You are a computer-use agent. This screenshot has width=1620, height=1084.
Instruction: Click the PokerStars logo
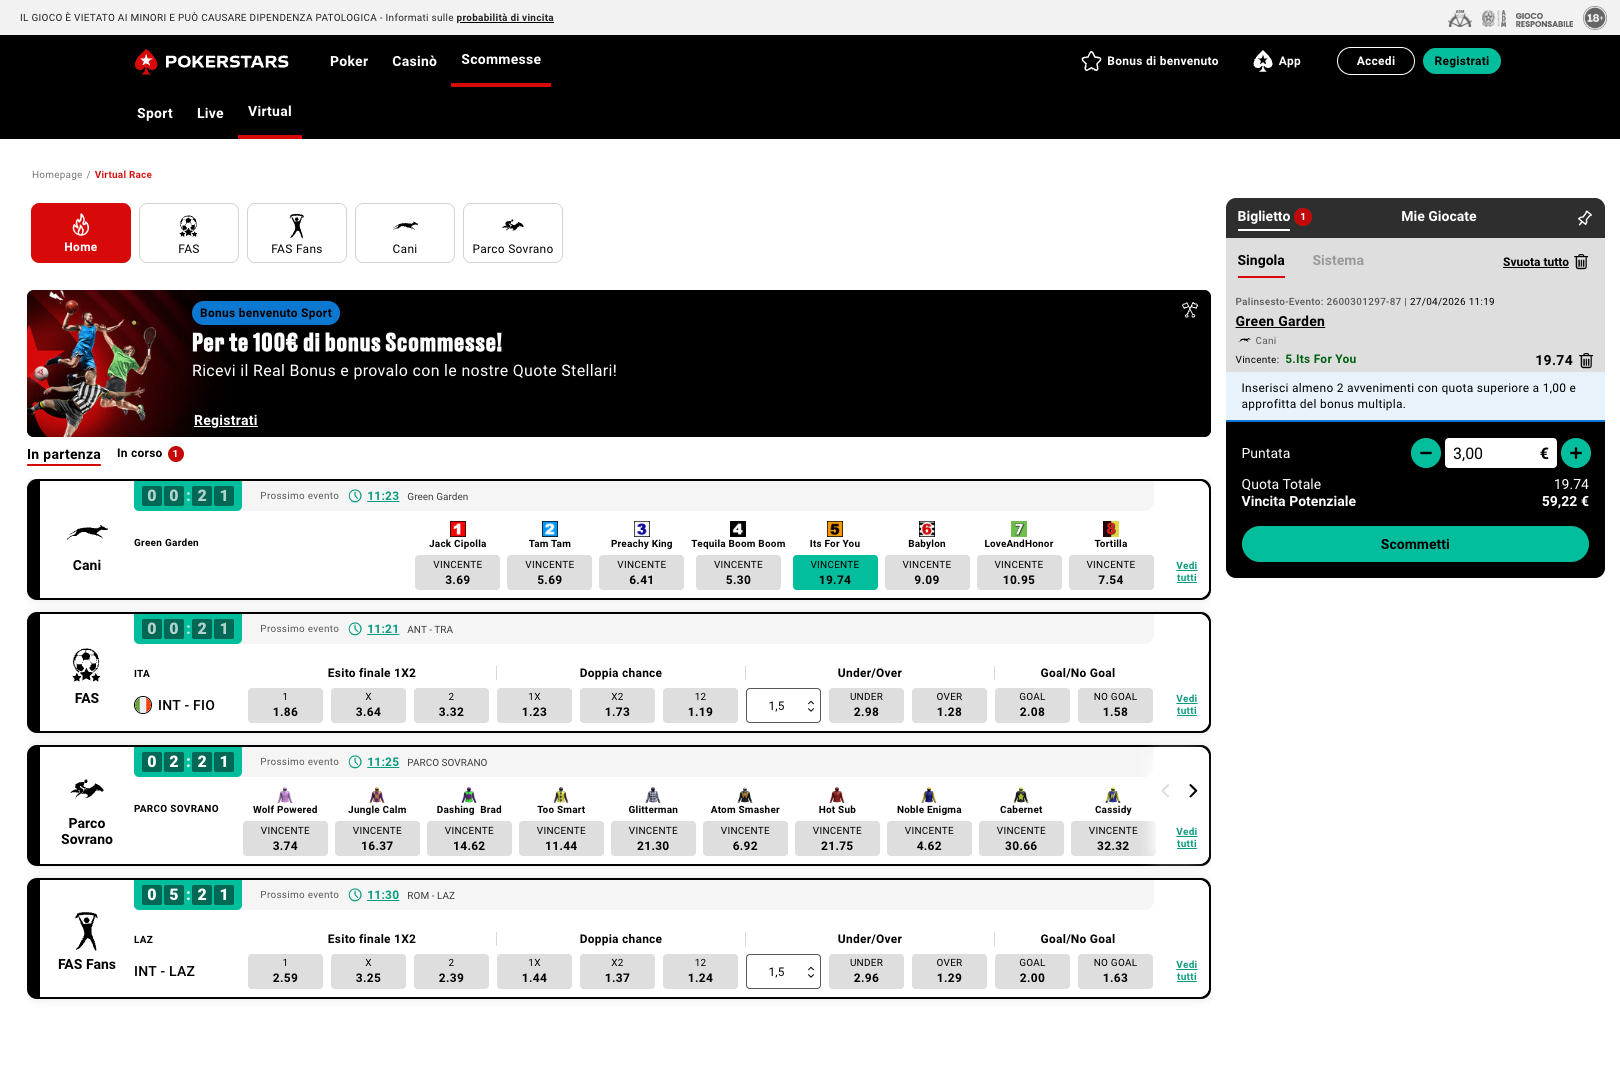(x=212, y=62)
